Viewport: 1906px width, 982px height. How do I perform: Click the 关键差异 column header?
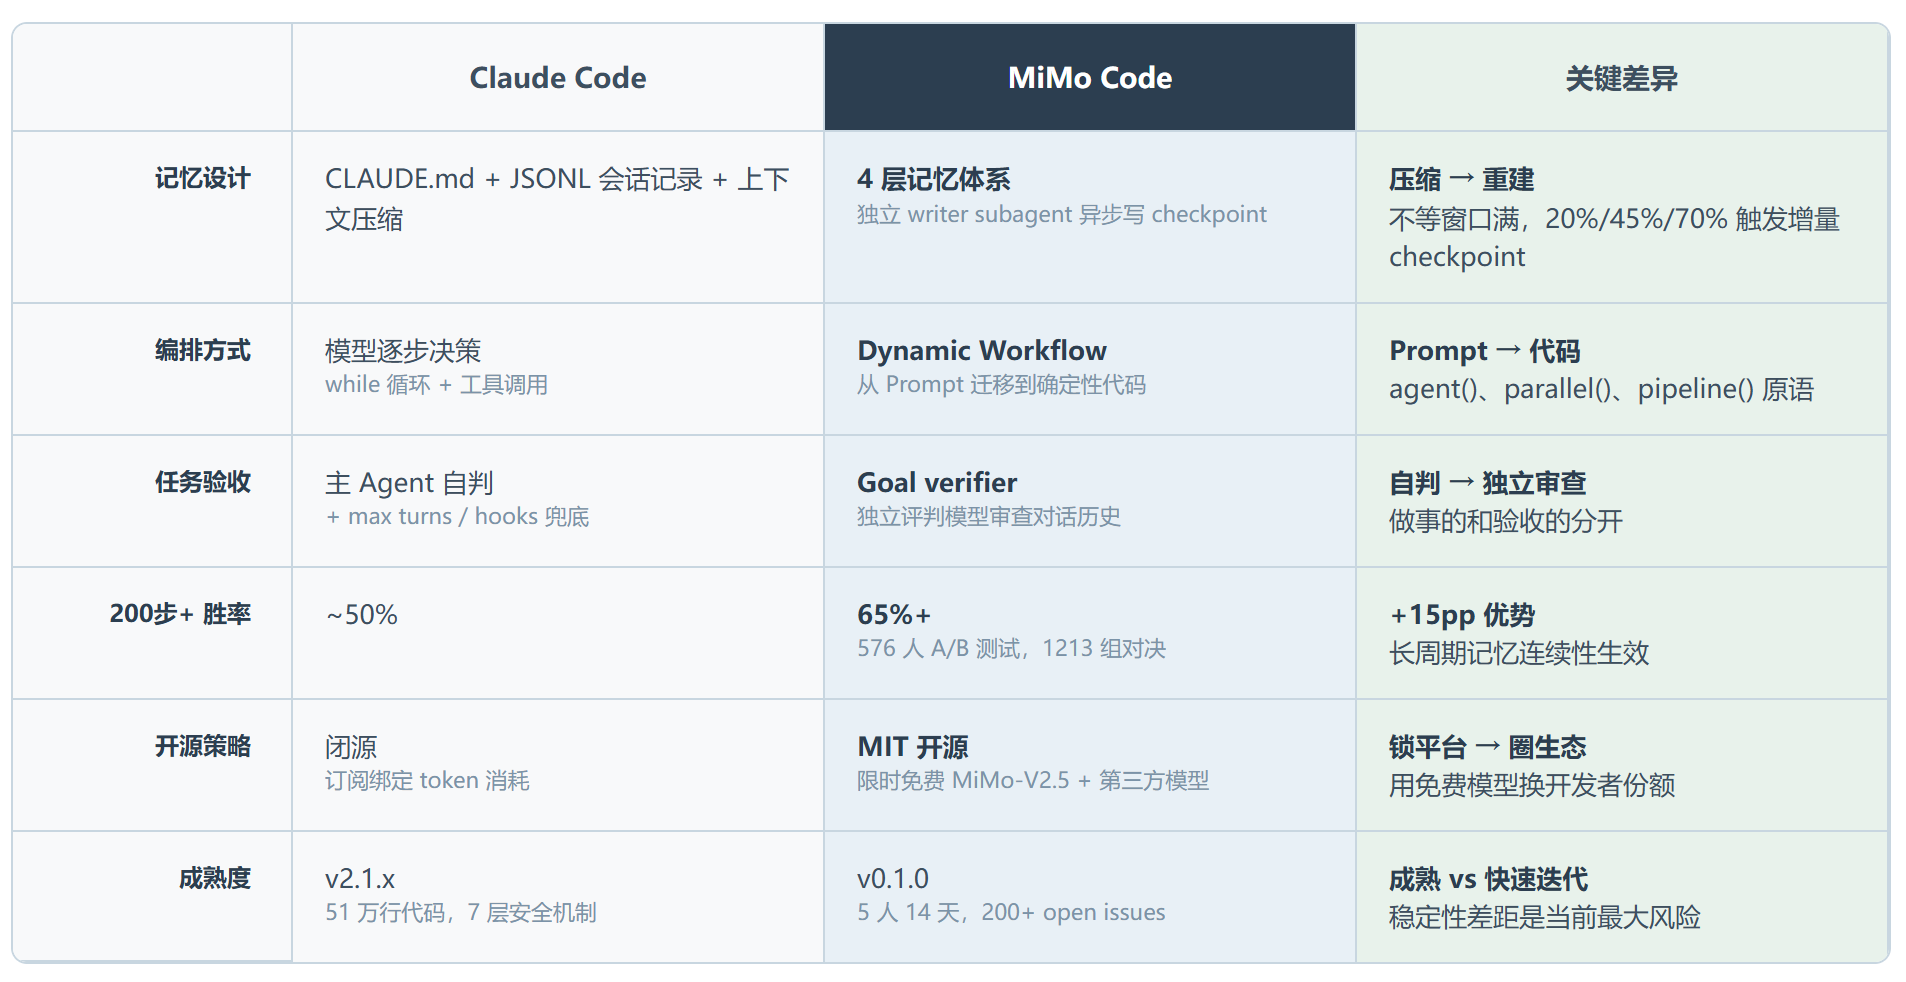click(x=1621, y=78)
